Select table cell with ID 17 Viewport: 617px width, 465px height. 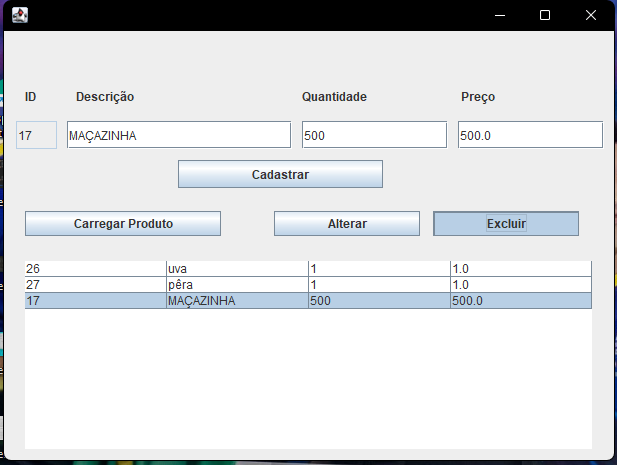[x=96, y=301]
